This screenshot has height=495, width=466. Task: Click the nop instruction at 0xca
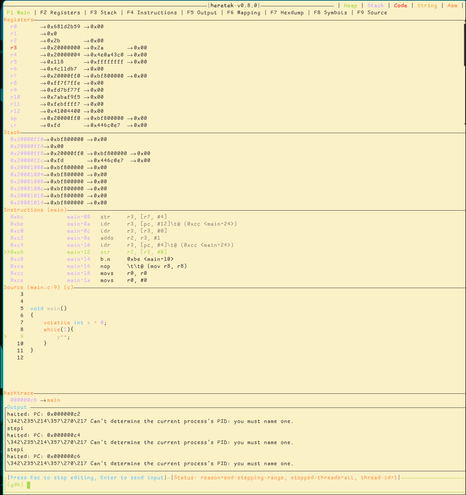[x=143, y=266]
